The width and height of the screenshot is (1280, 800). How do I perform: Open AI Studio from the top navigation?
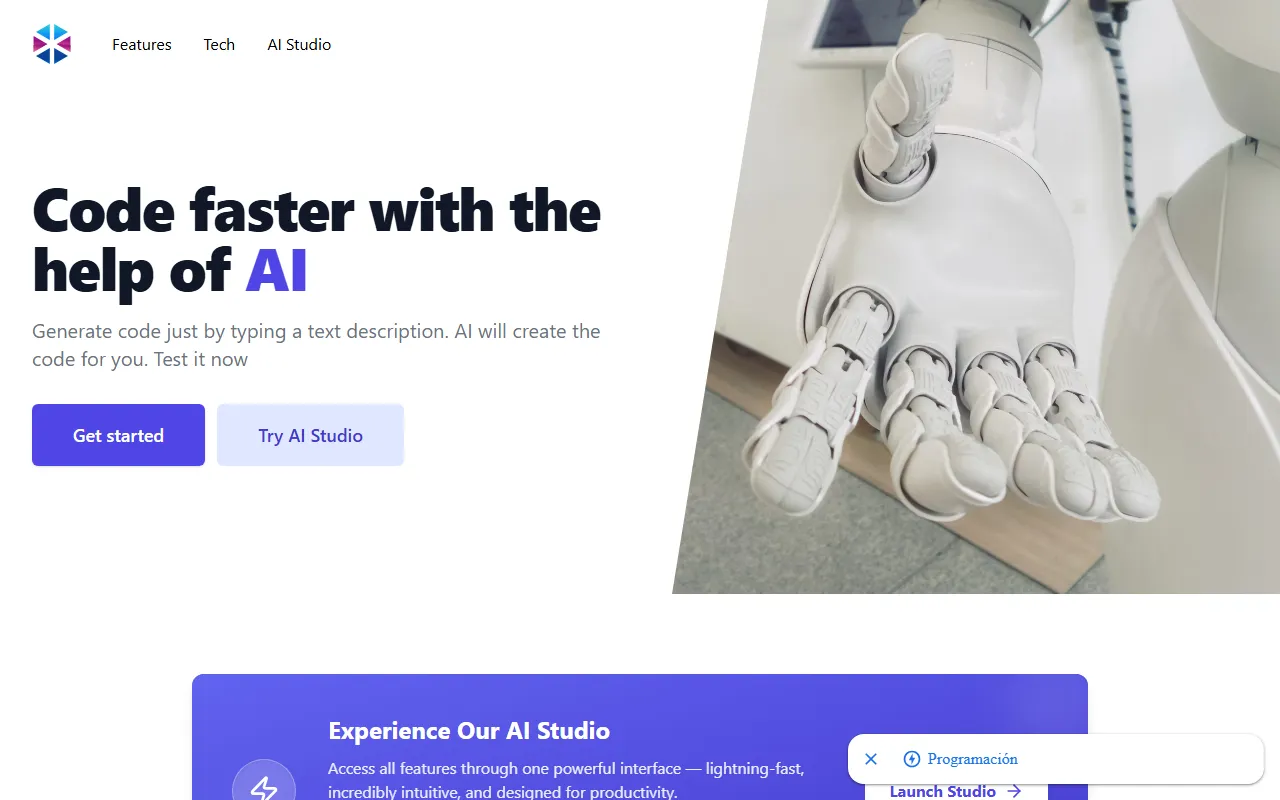pyautogui.click(x=299, y=45)
